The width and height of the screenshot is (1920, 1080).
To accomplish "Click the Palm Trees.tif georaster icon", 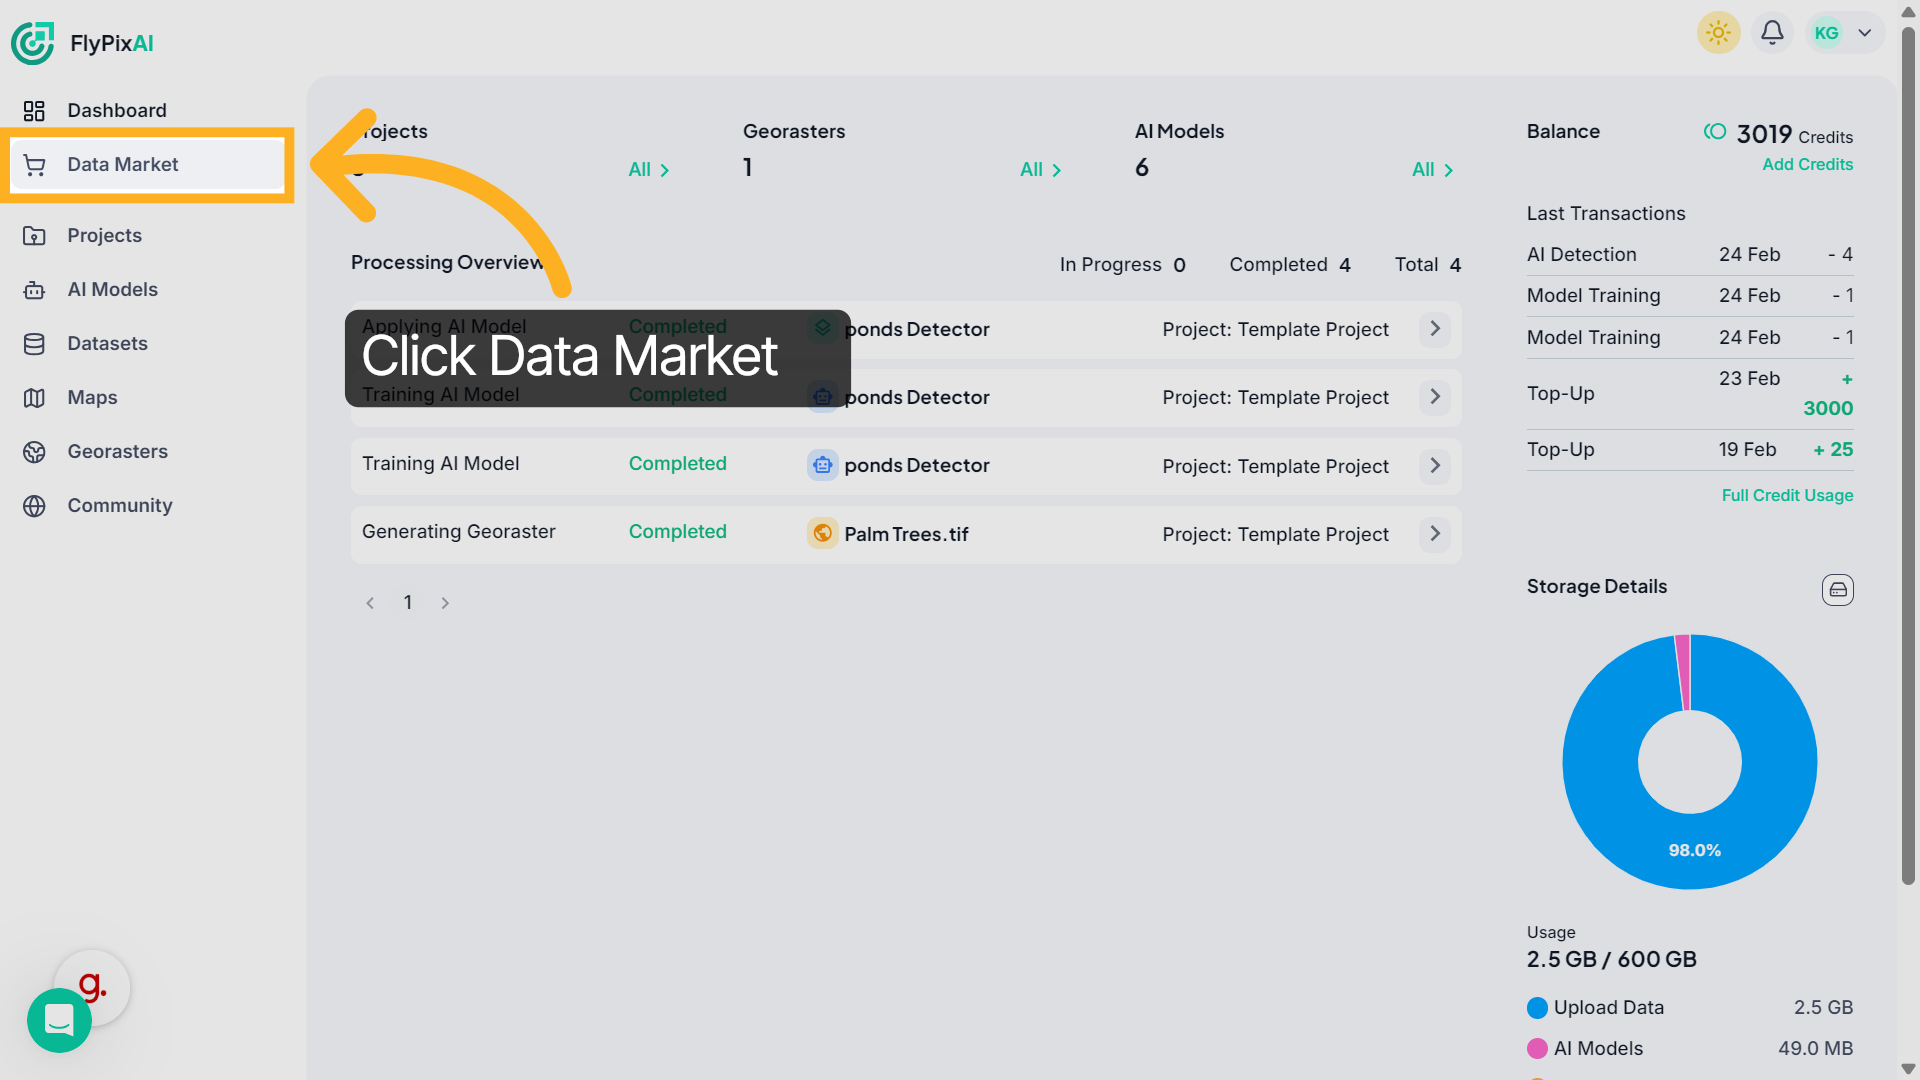I will (x=822, y=534).
